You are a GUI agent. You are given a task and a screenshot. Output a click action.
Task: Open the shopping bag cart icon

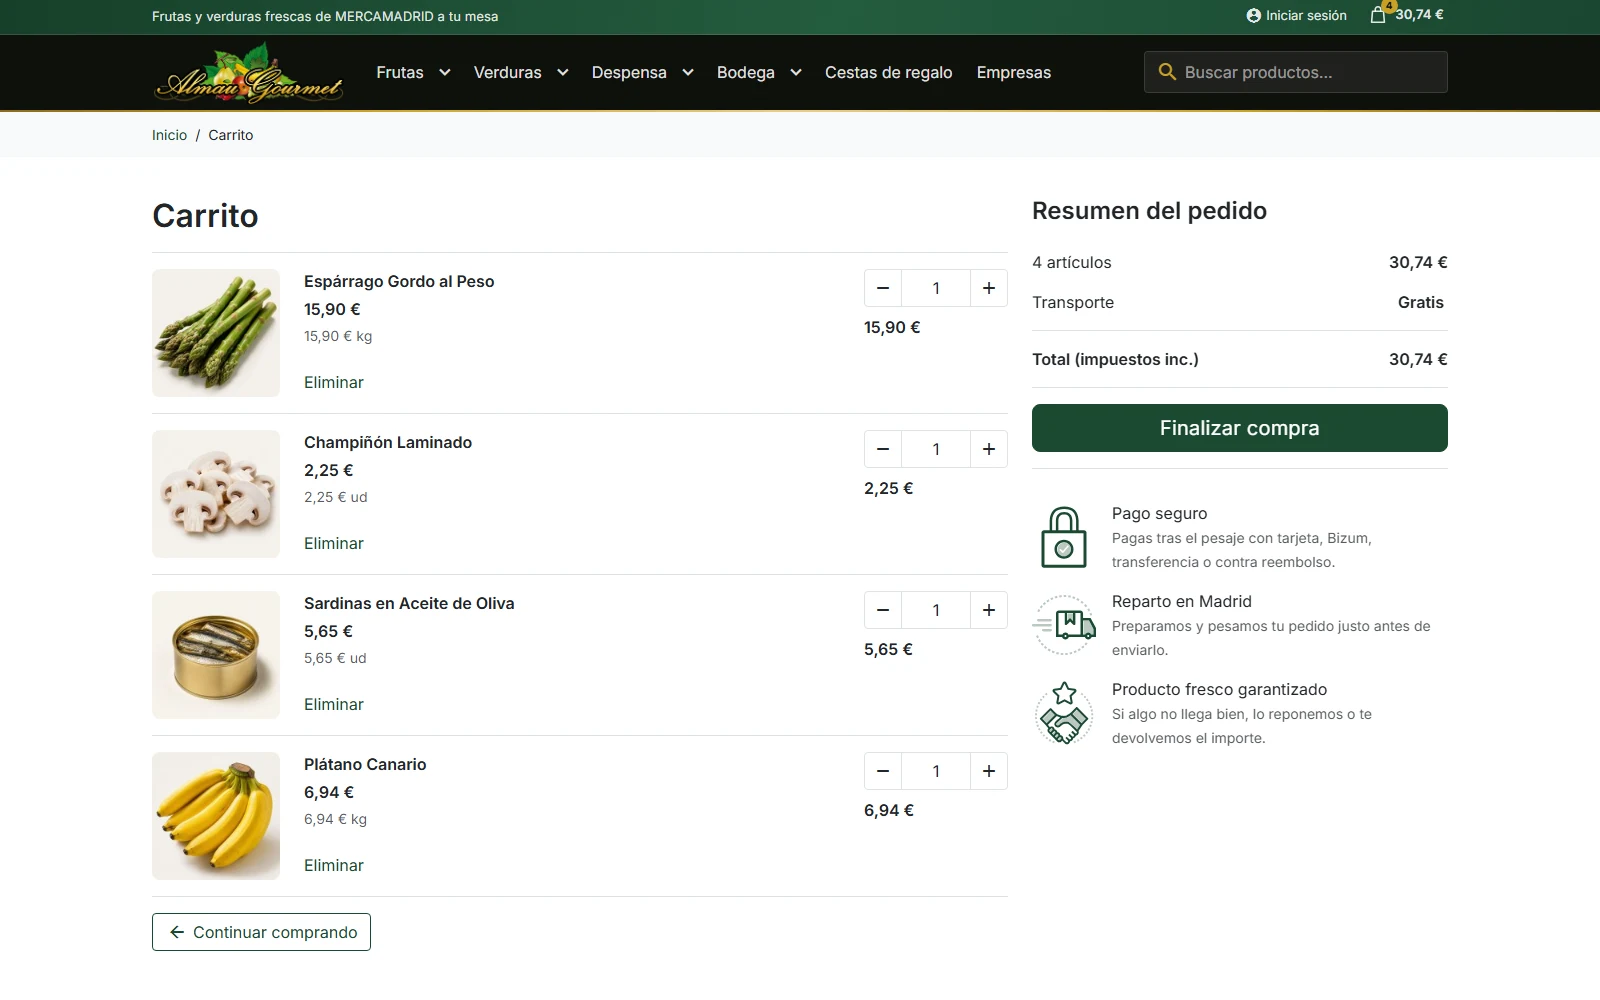click(1378, 15)
